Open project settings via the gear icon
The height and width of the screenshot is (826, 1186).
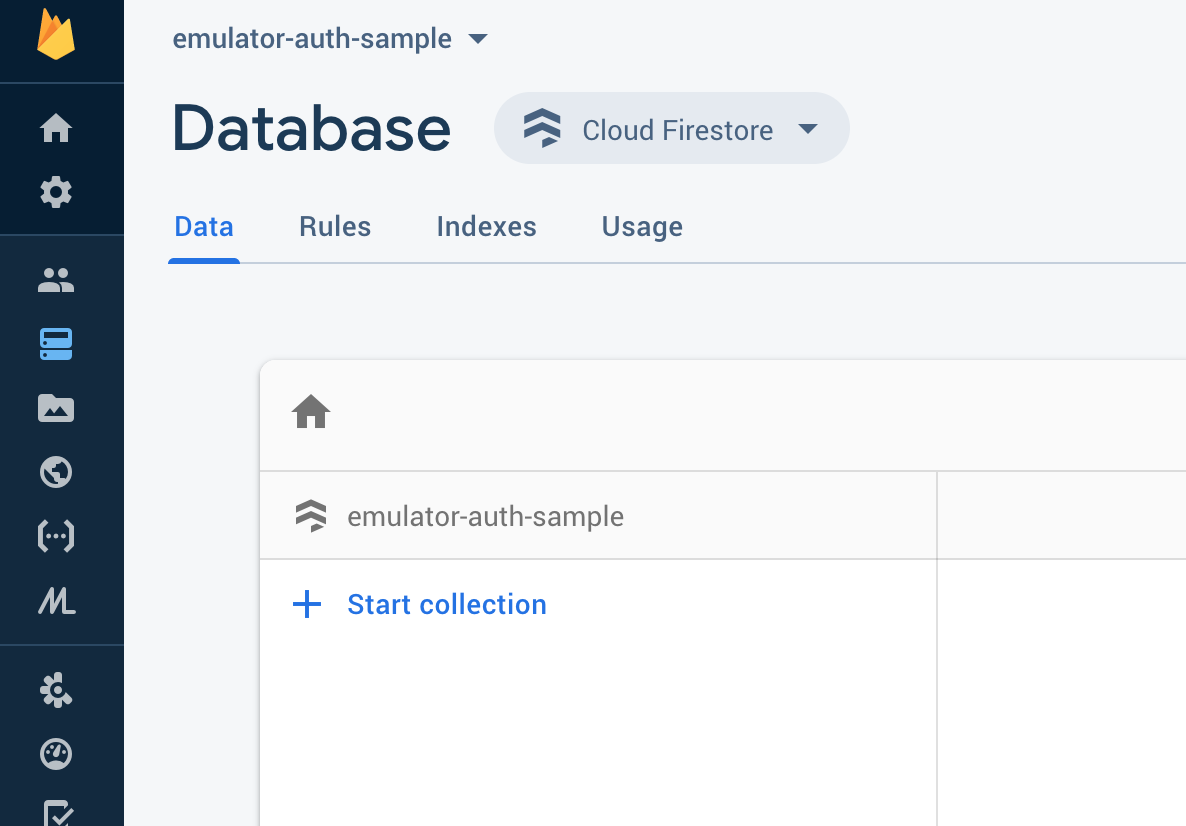pos(56,192)
